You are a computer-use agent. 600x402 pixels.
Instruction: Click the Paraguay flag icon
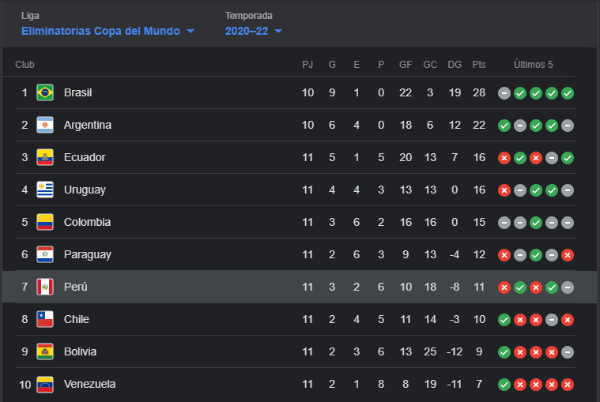click(x=45, y=254)
